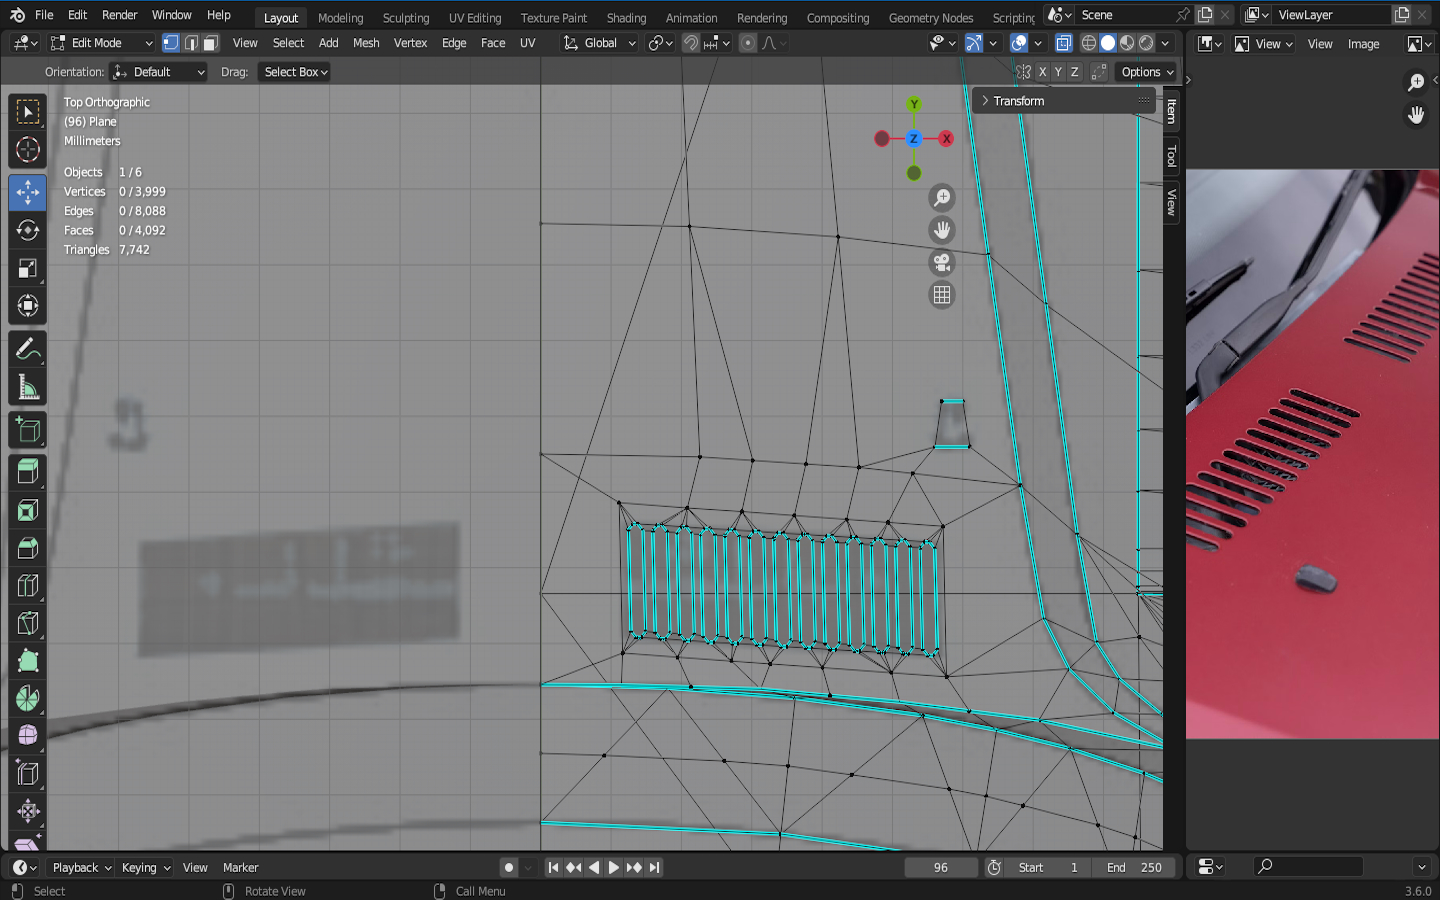This screenshot has height=900, width=1440.
Task: Choose the Rotate tool
Action: [x=28, y=230]
